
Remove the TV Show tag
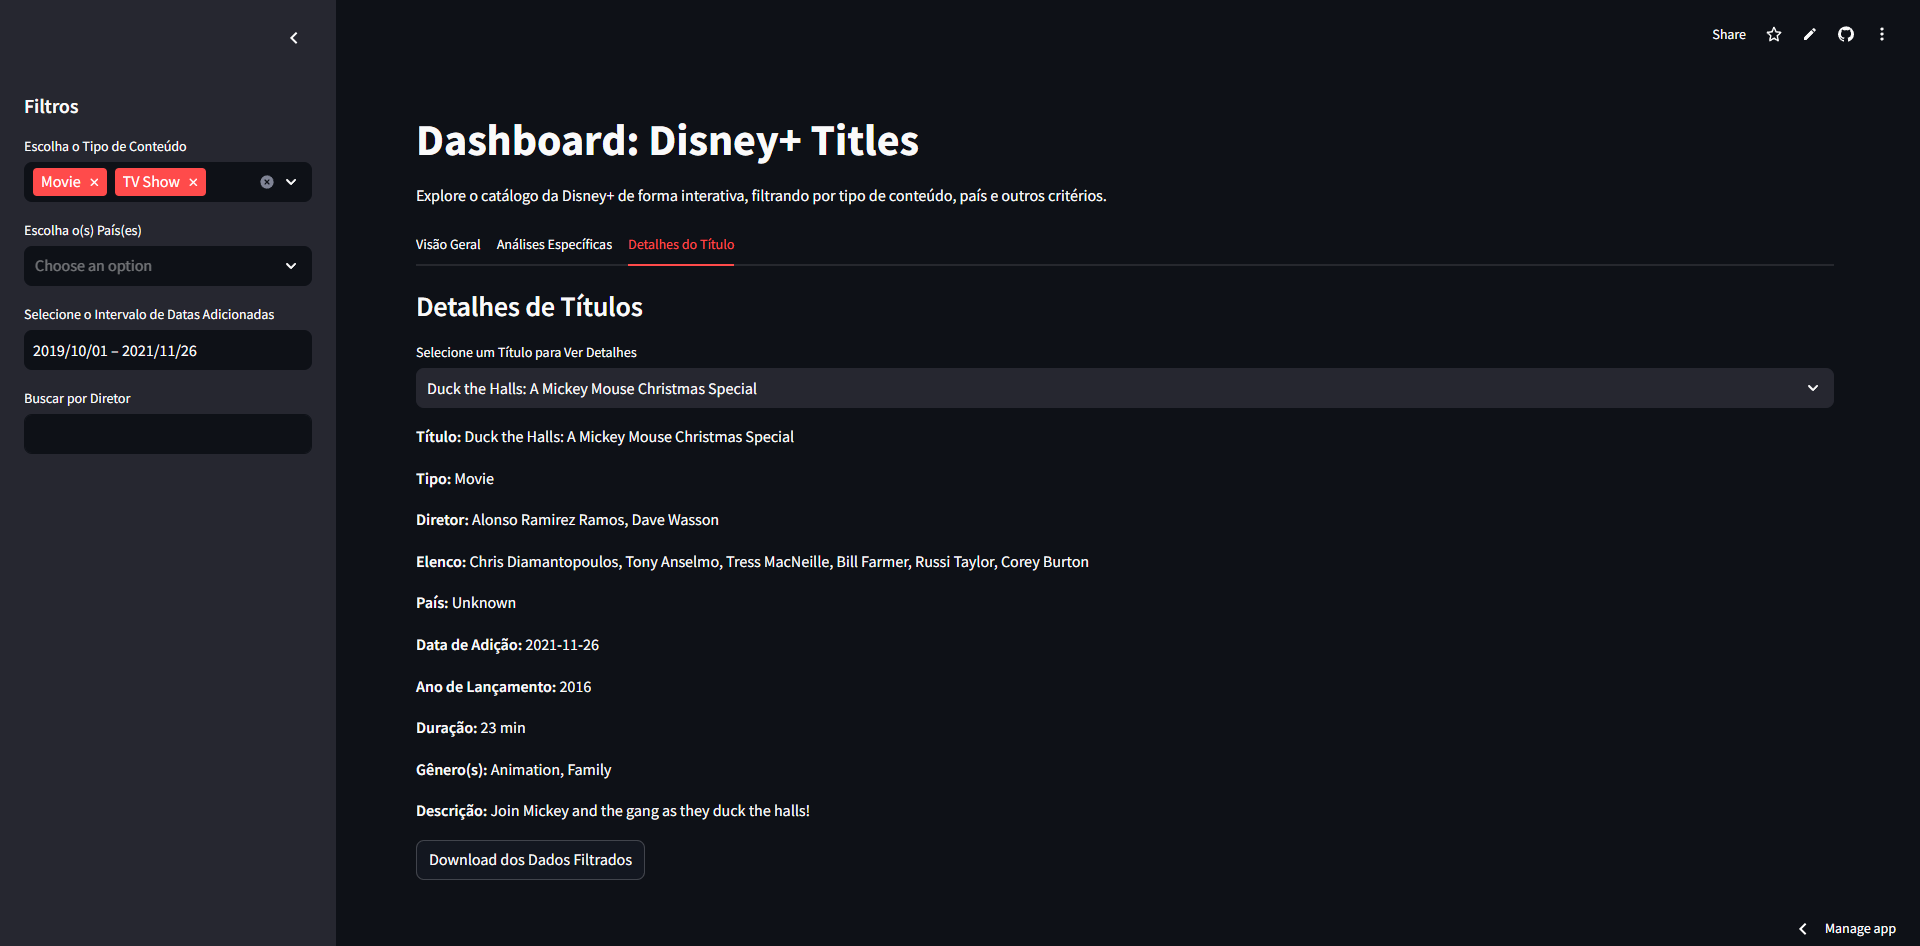click(193, 182)
